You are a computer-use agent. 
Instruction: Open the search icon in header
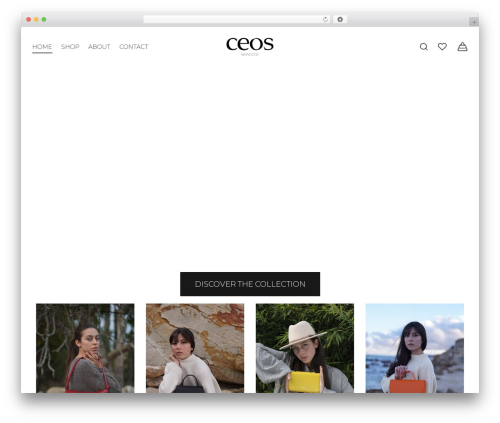tap(423, 47)
